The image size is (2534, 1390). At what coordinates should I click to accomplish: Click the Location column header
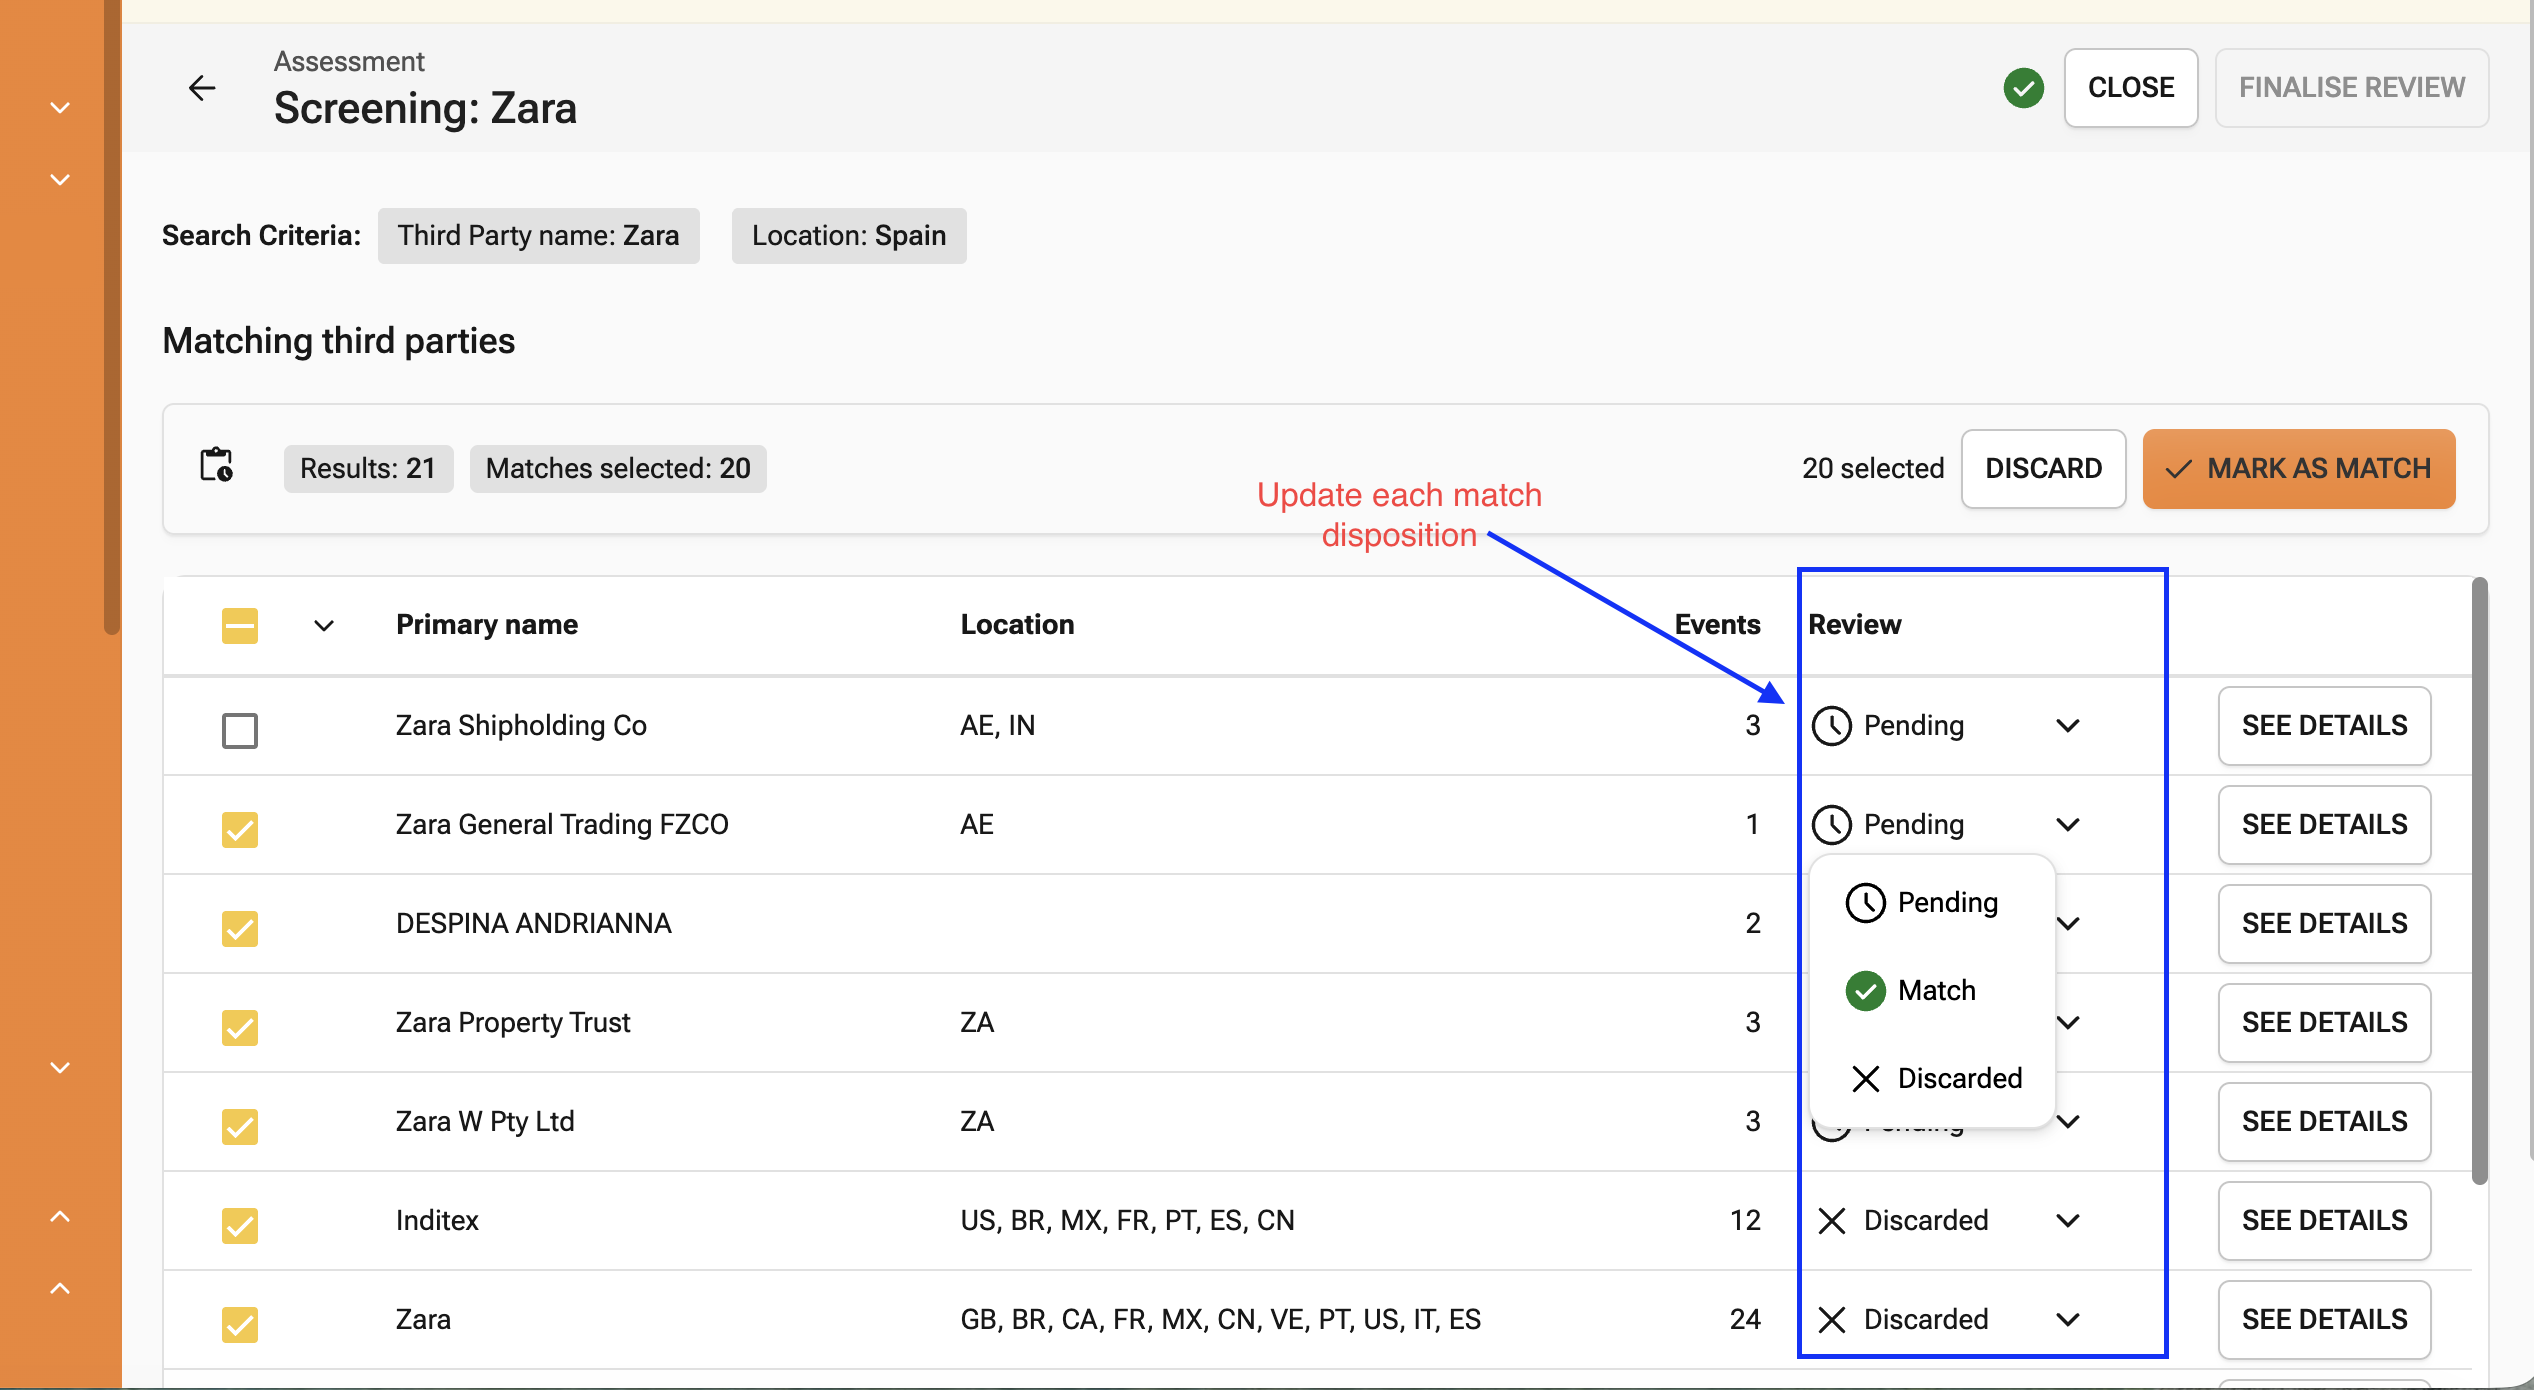pos(1017,625)
